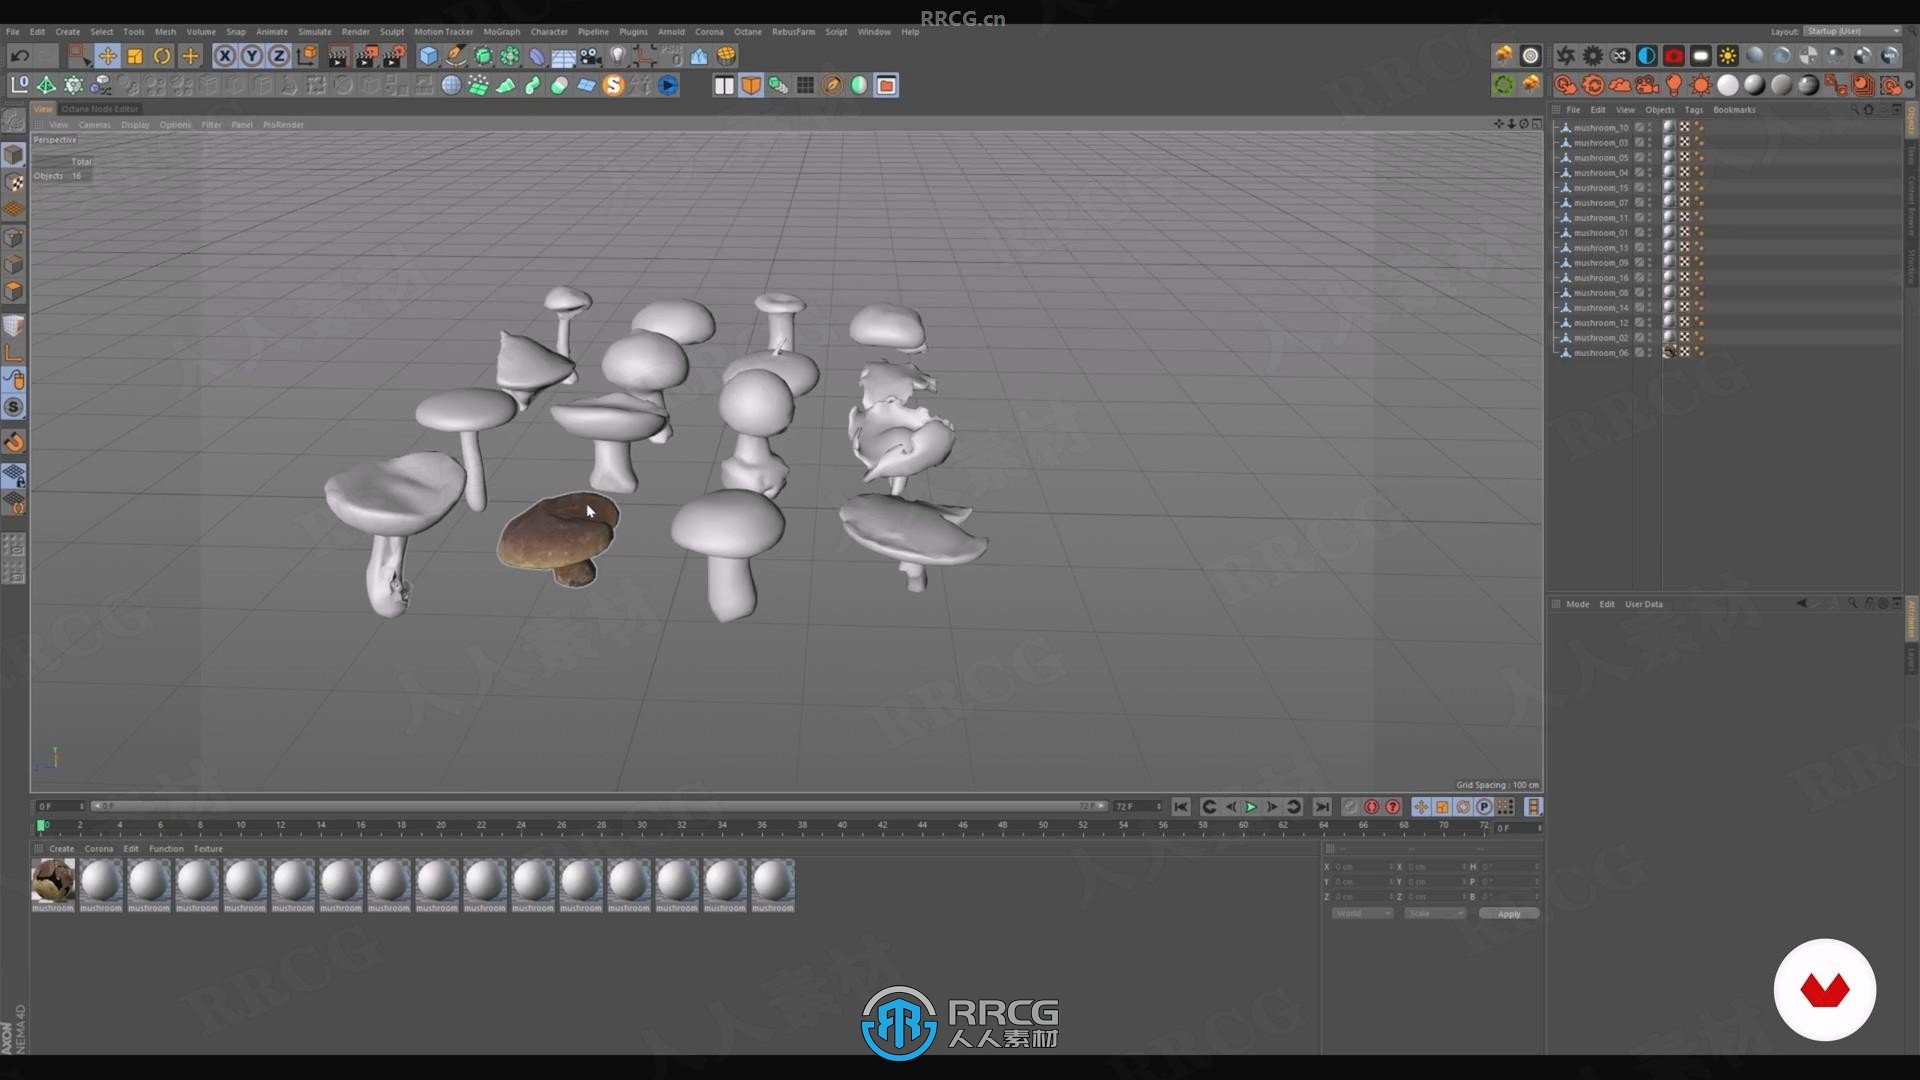Click the Undo arrow icon
The height and width of the screenshot is (1080, 1920).
[19, 56]
